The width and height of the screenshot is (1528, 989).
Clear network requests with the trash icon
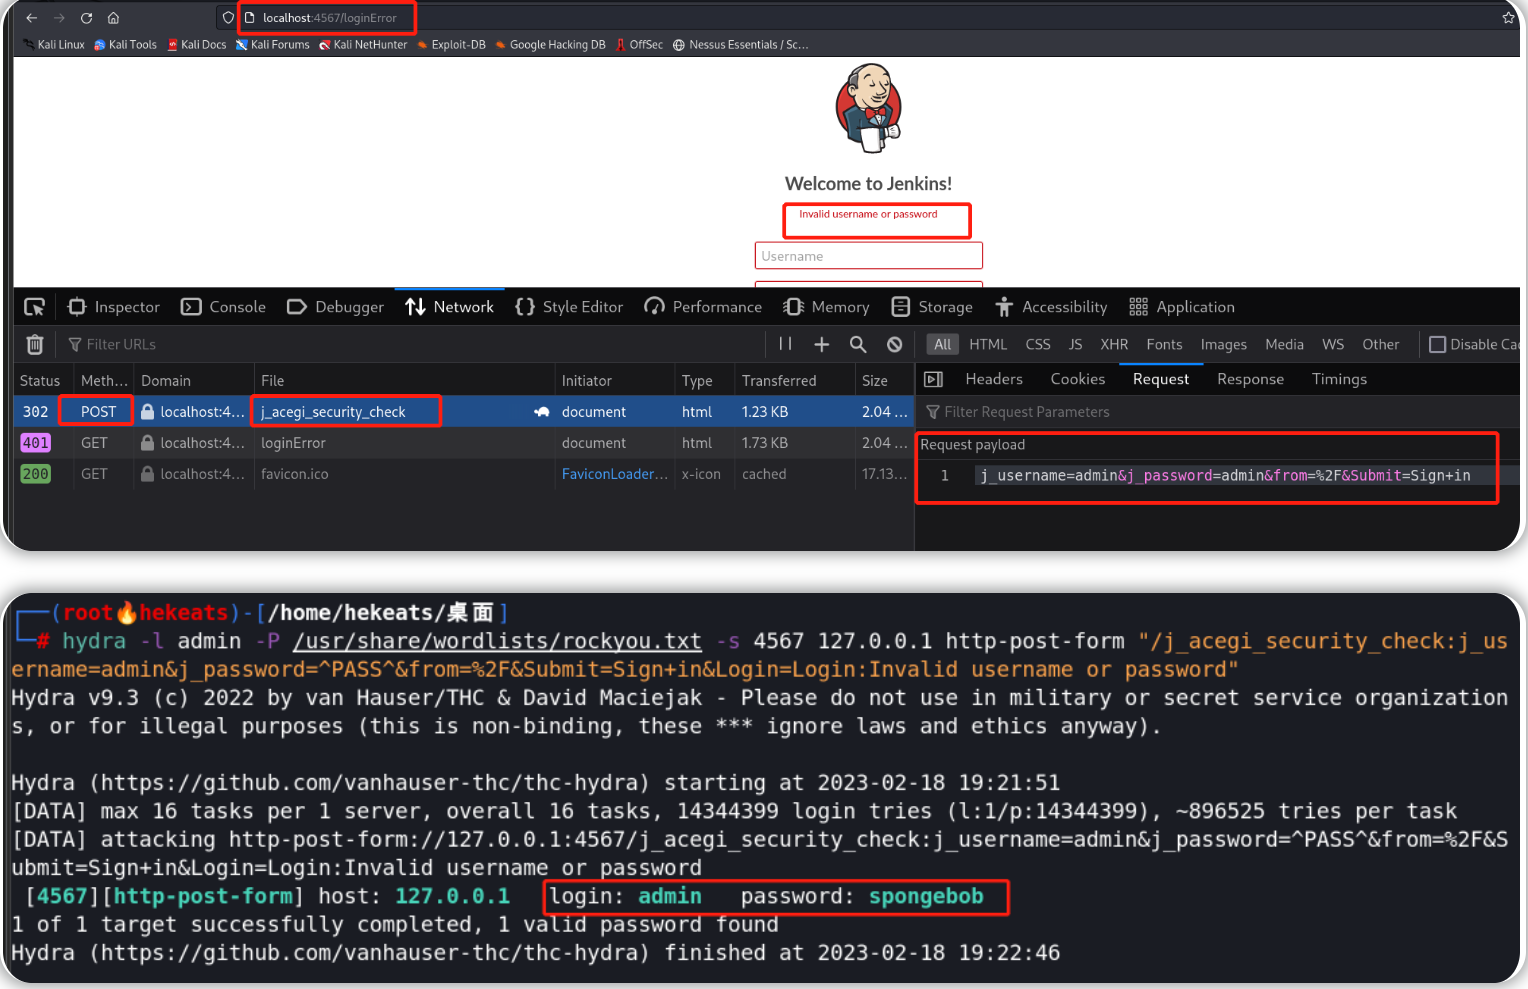(35, 344)
